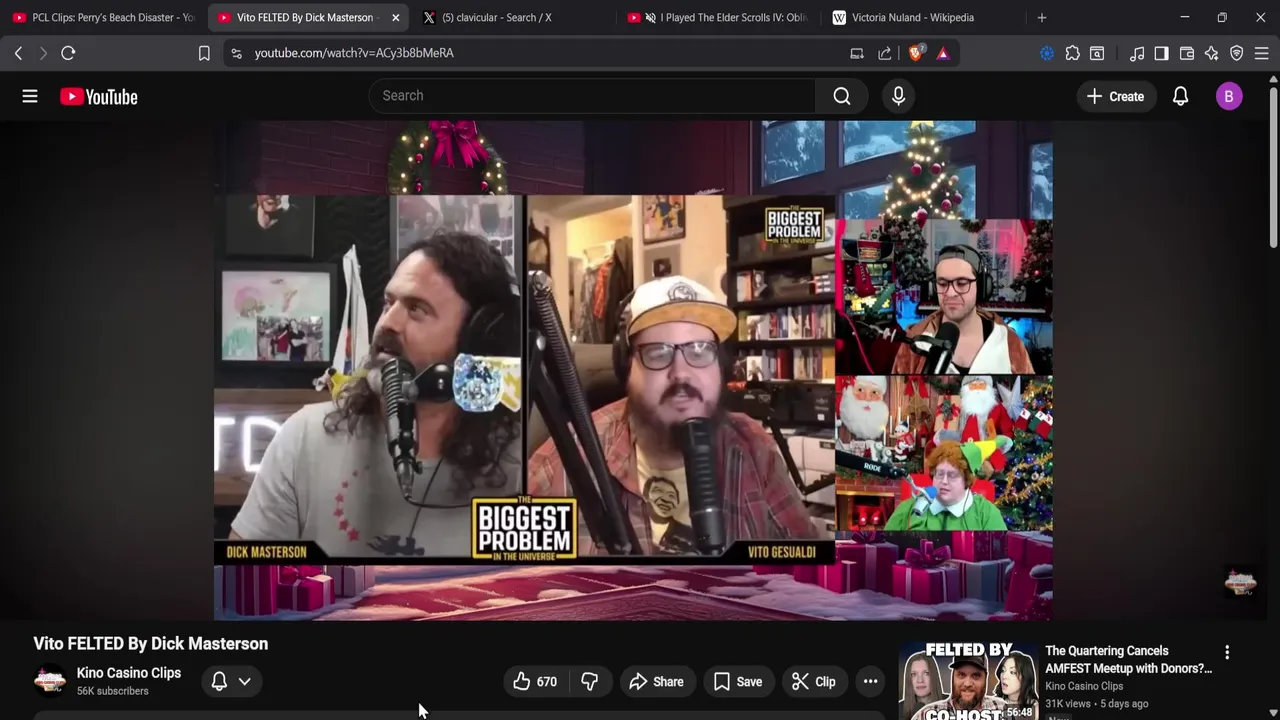Share the video
This screenshot has height=720, width=1280.
[656, 682]
